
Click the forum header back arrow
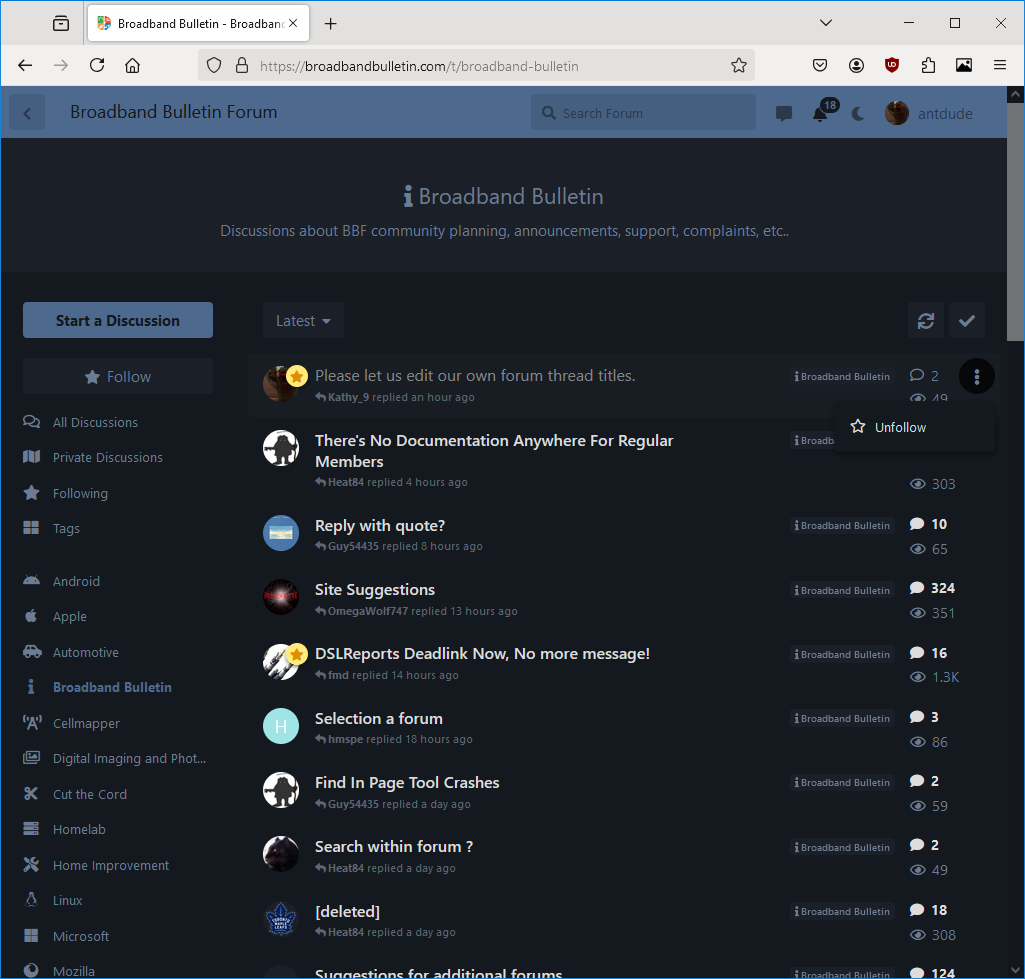coord(27,113)
